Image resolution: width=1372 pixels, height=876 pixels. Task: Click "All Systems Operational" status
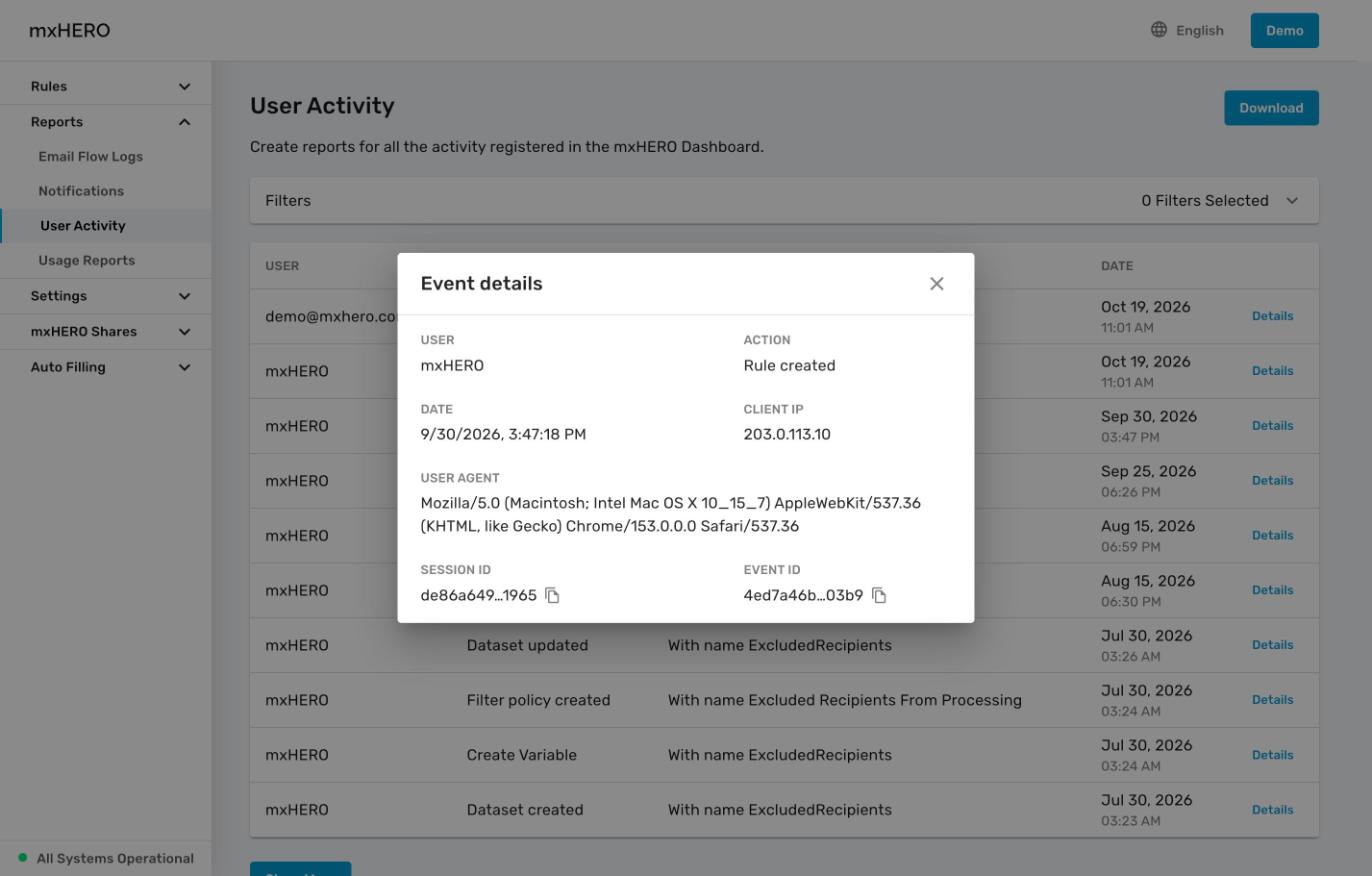click(115, 859)
